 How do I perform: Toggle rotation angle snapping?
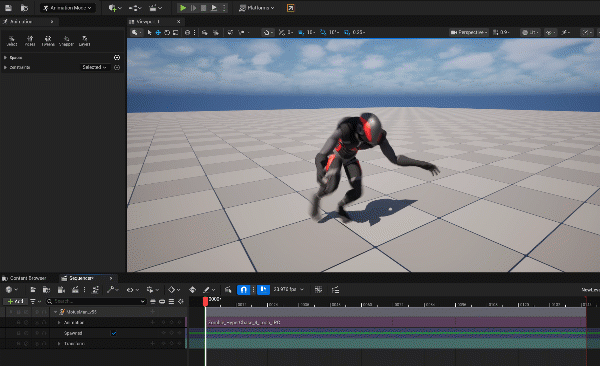pos(323,33)
